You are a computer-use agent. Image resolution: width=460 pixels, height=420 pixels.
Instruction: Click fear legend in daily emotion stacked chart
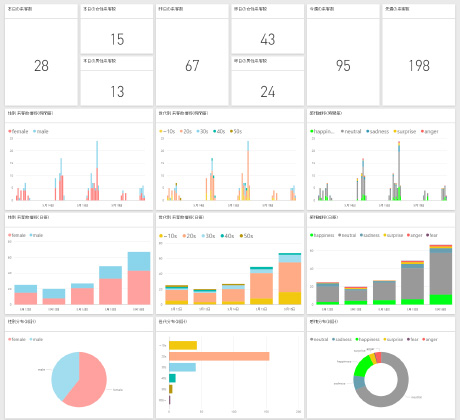[432, 235]
